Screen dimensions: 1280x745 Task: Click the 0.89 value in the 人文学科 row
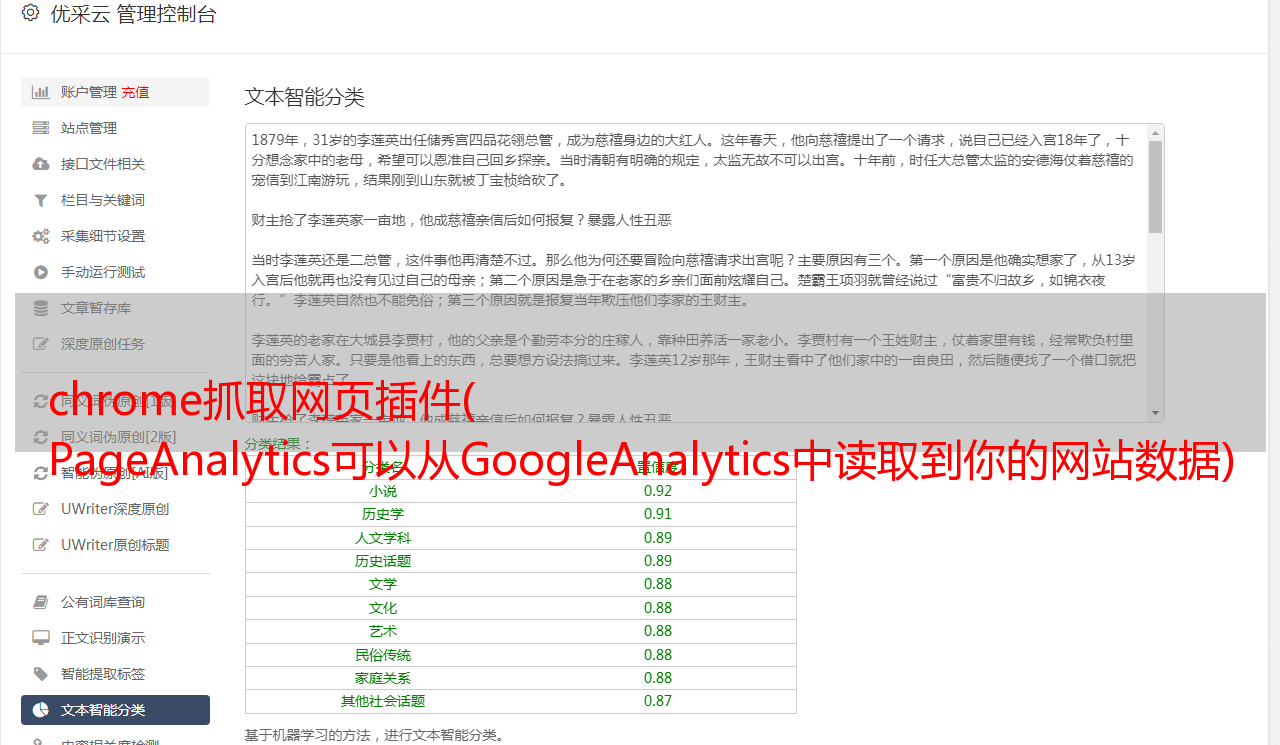click(x=658, y=538)
